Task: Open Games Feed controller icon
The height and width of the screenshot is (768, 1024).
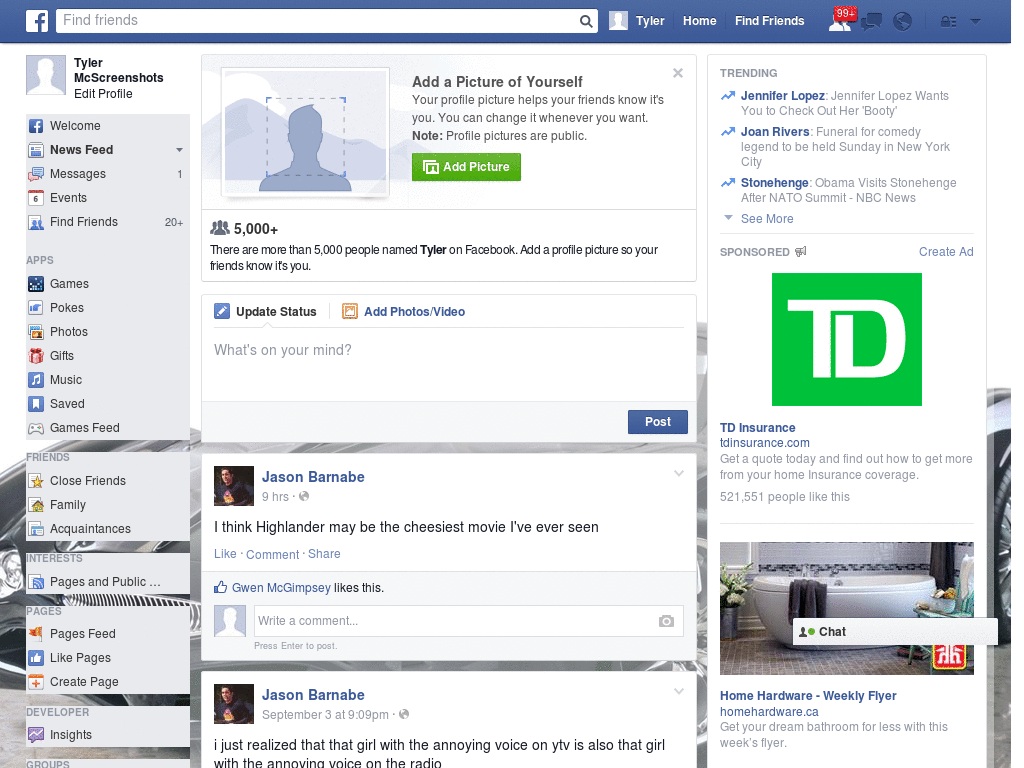Action: coord(36,428)
